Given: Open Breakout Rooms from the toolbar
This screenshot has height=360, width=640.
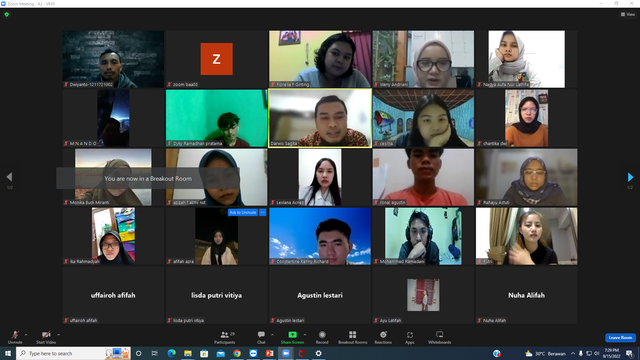Looking at the screenshot, I should coord(353,337).
